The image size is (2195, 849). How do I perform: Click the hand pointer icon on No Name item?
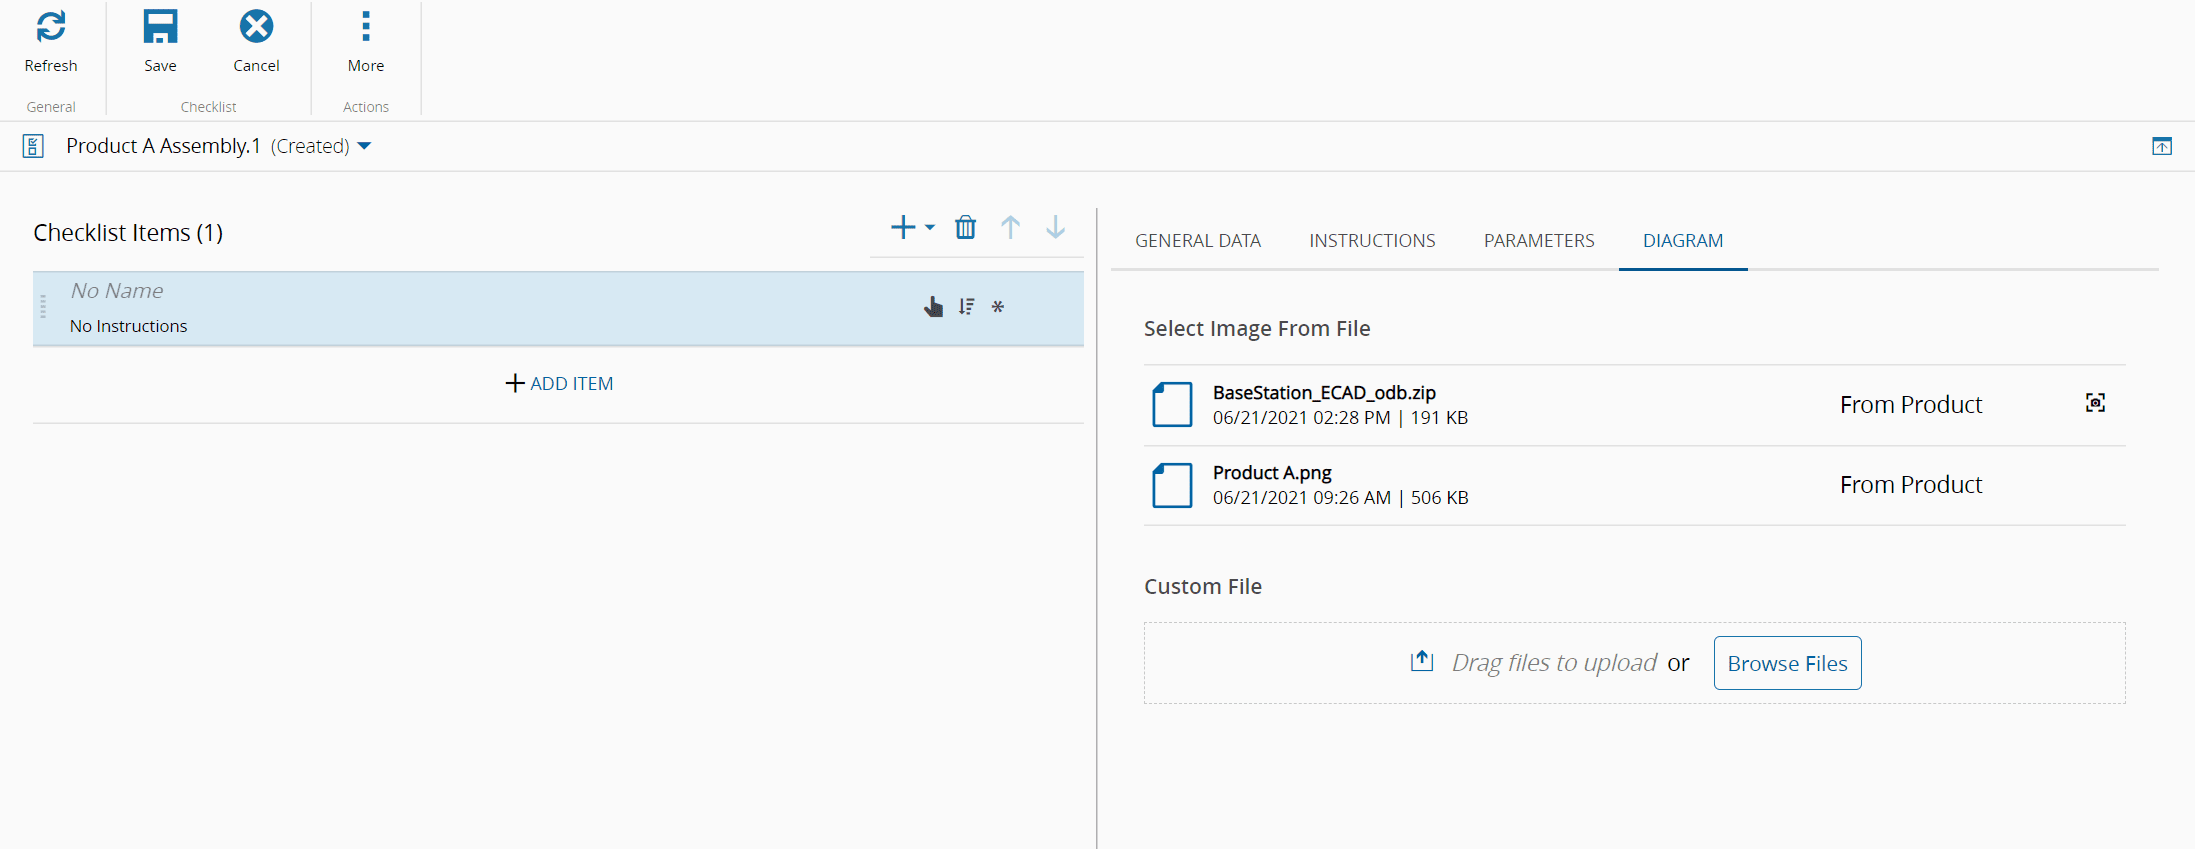[x=933, y=307]
